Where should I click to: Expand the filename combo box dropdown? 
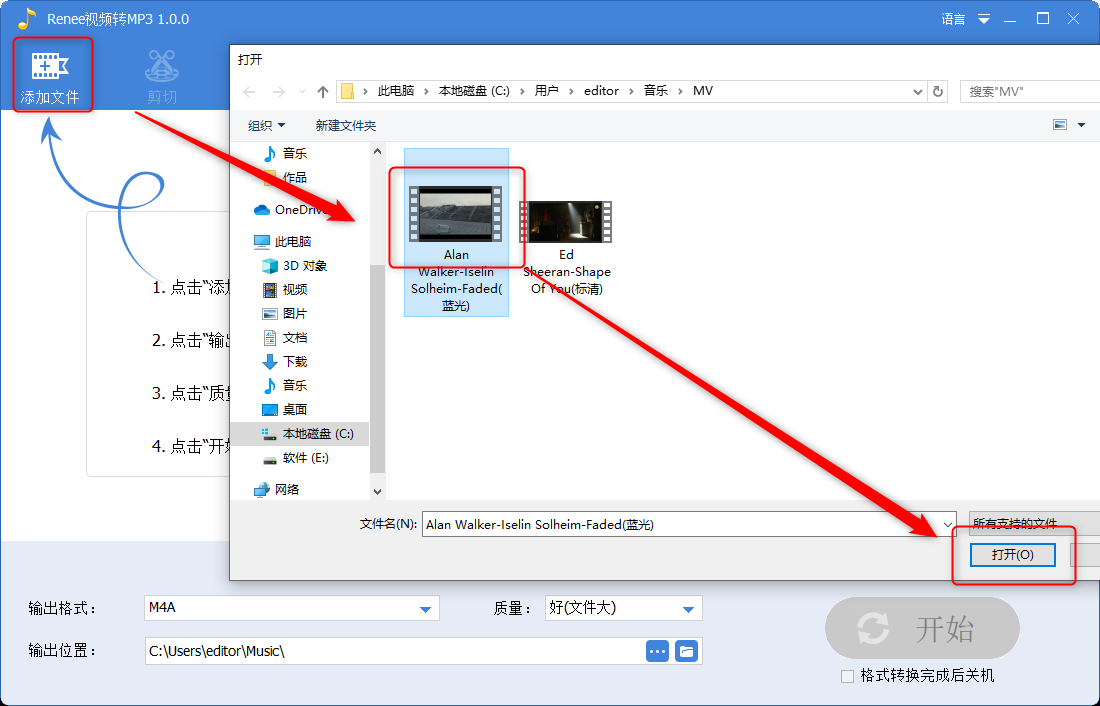coord(948,524)
